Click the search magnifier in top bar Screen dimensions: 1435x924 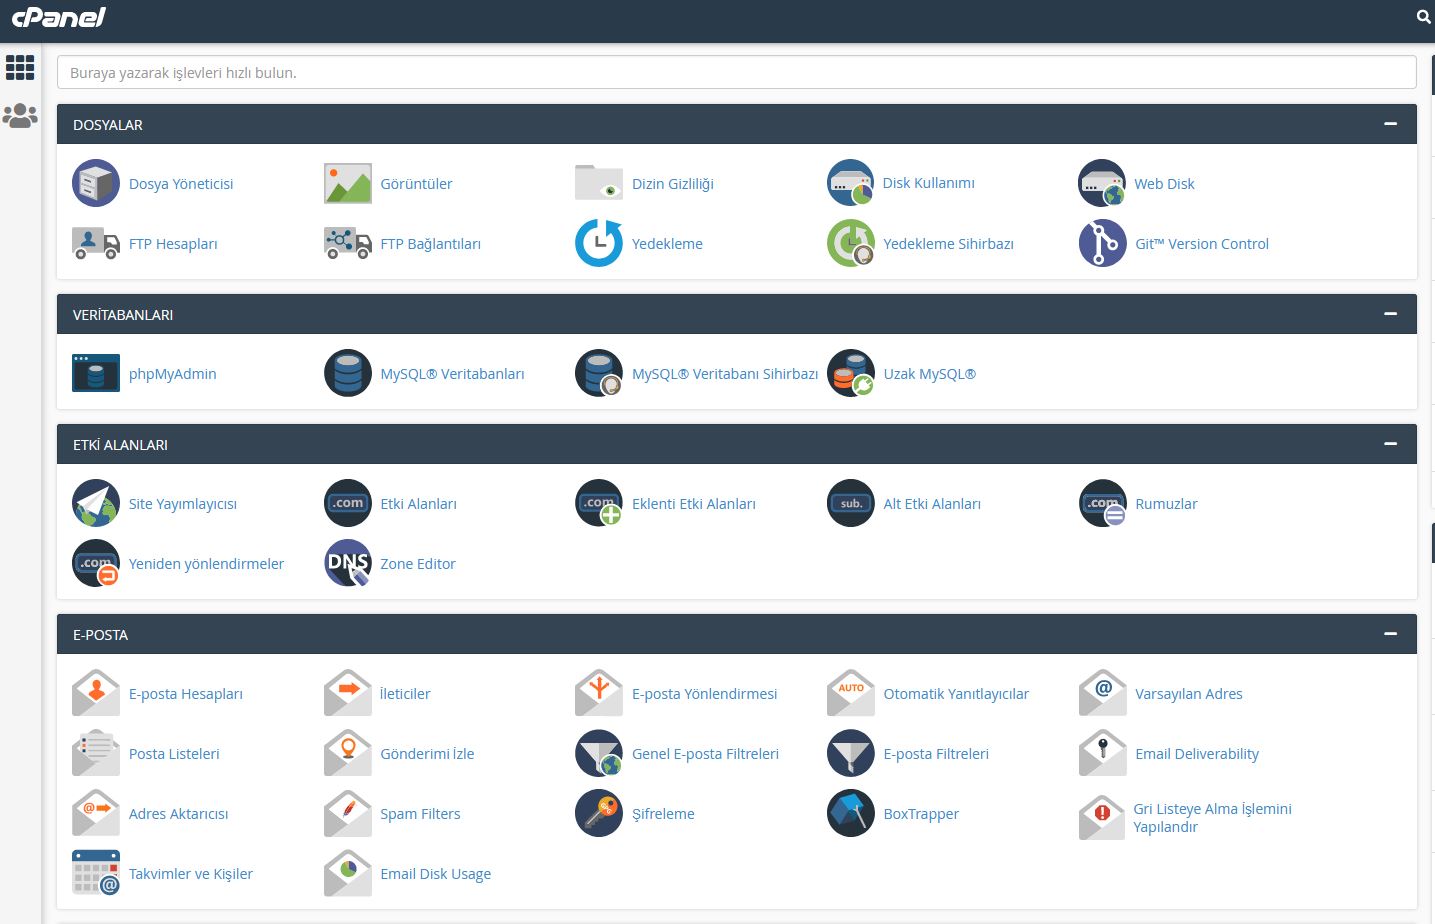click(x=1423, y=17)
